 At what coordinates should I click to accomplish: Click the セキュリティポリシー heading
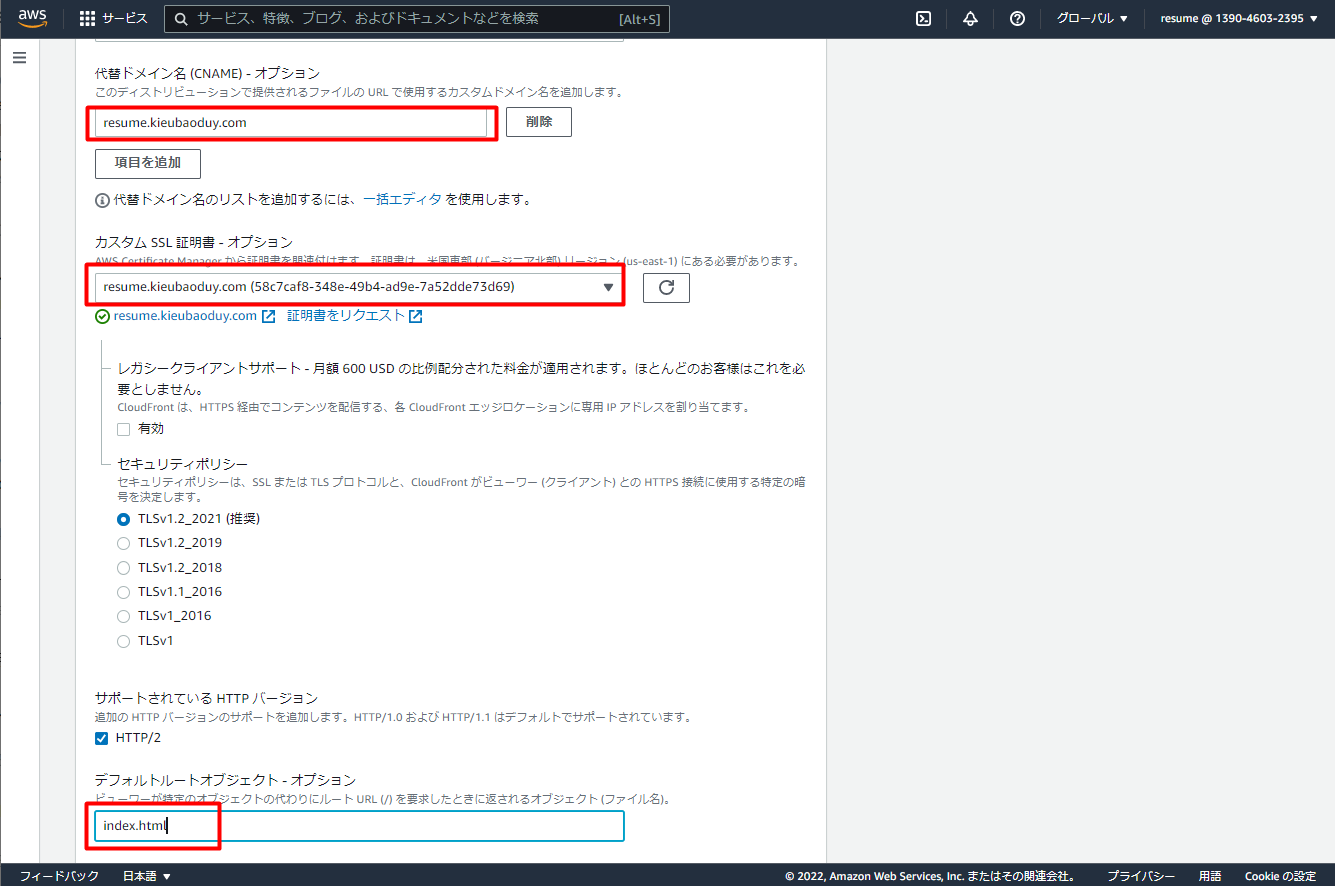click(x=183, y=464)
